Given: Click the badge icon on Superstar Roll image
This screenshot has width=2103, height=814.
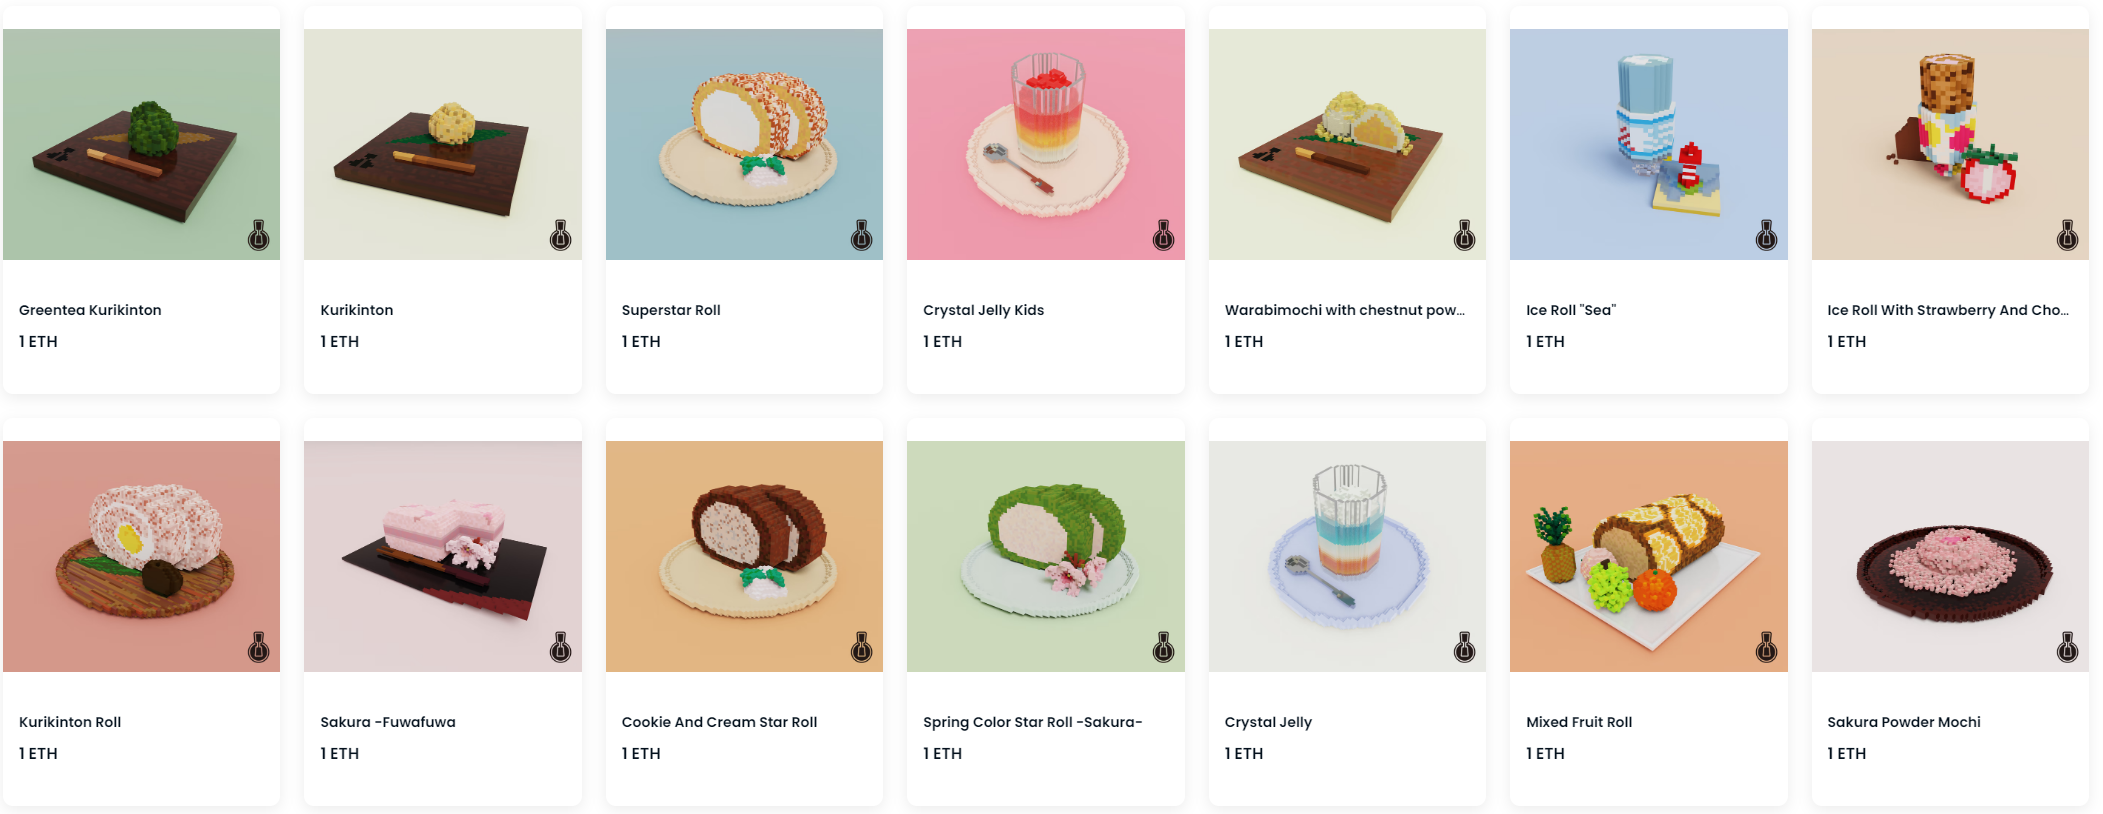Looking at the screenshot, I should [862, 236].
